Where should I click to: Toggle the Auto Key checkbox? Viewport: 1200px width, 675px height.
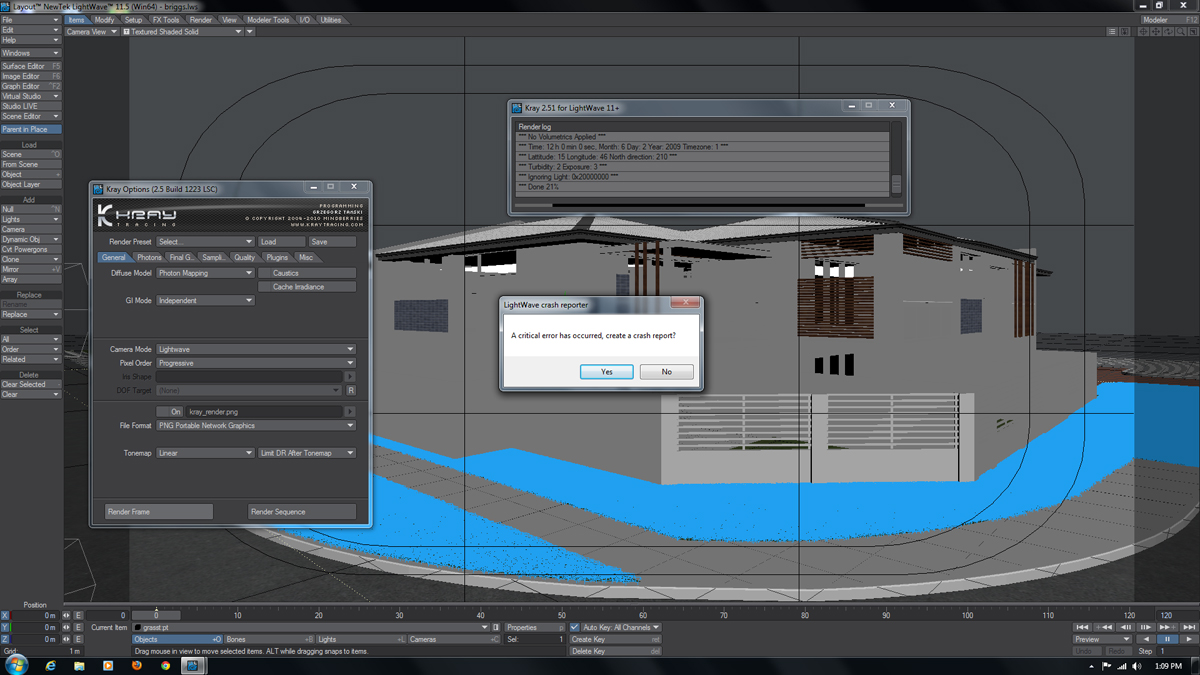click(574, 628)
